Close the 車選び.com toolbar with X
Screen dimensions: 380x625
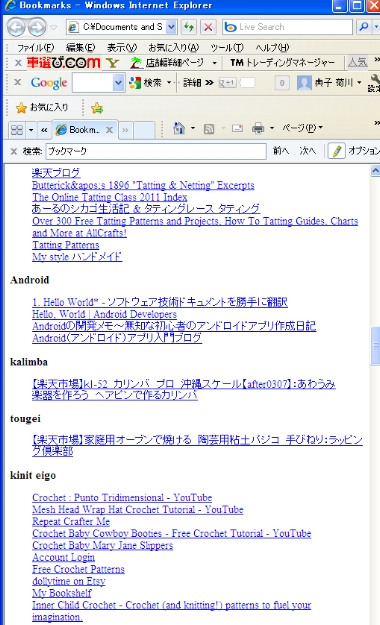[x=18, y=63]
